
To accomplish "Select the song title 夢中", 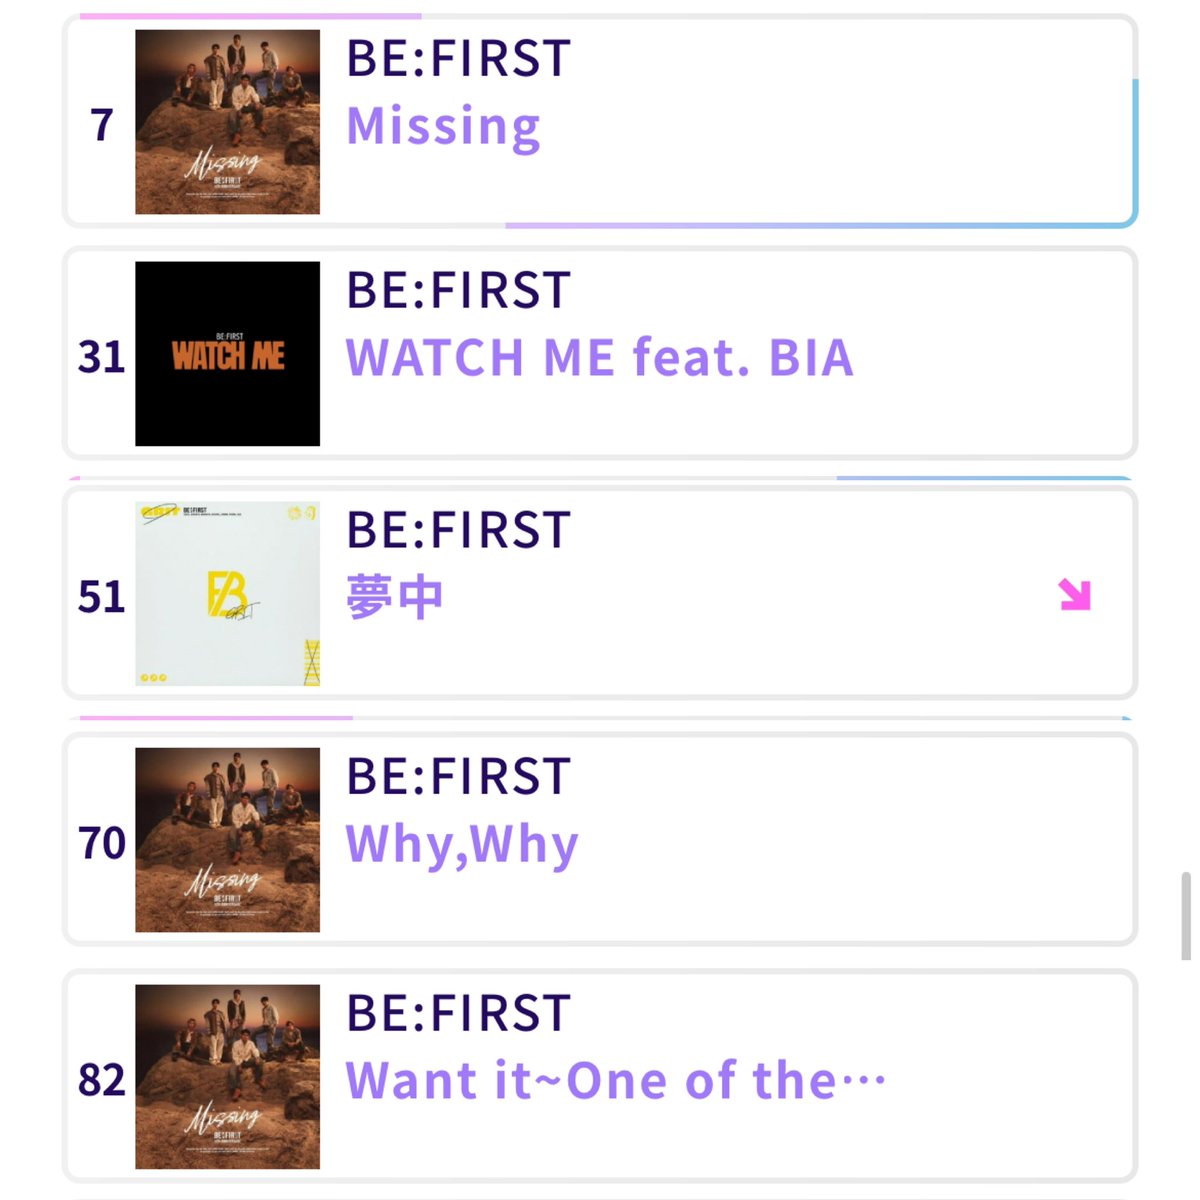I will (x=395, y=598).
